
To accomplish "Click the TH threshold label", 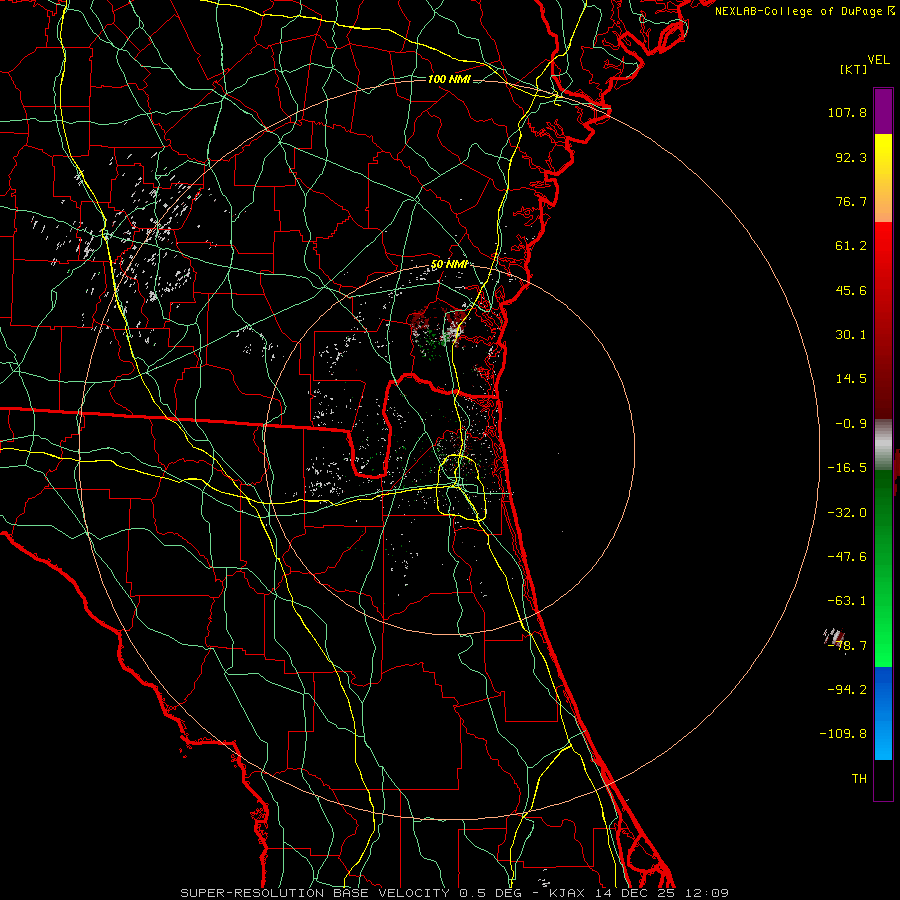I will (859, 779).
